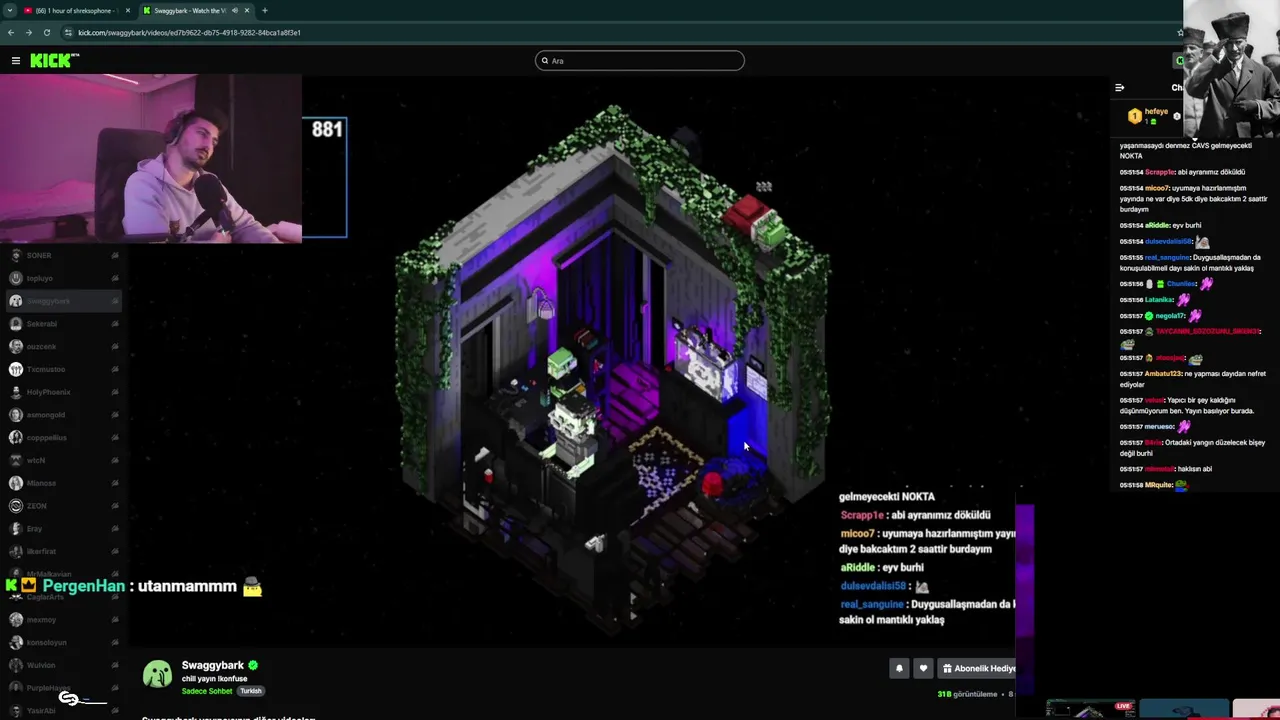Toggle the notification bell button
Viewport: 1280px width, 720px height.
[x=899, y=668]
